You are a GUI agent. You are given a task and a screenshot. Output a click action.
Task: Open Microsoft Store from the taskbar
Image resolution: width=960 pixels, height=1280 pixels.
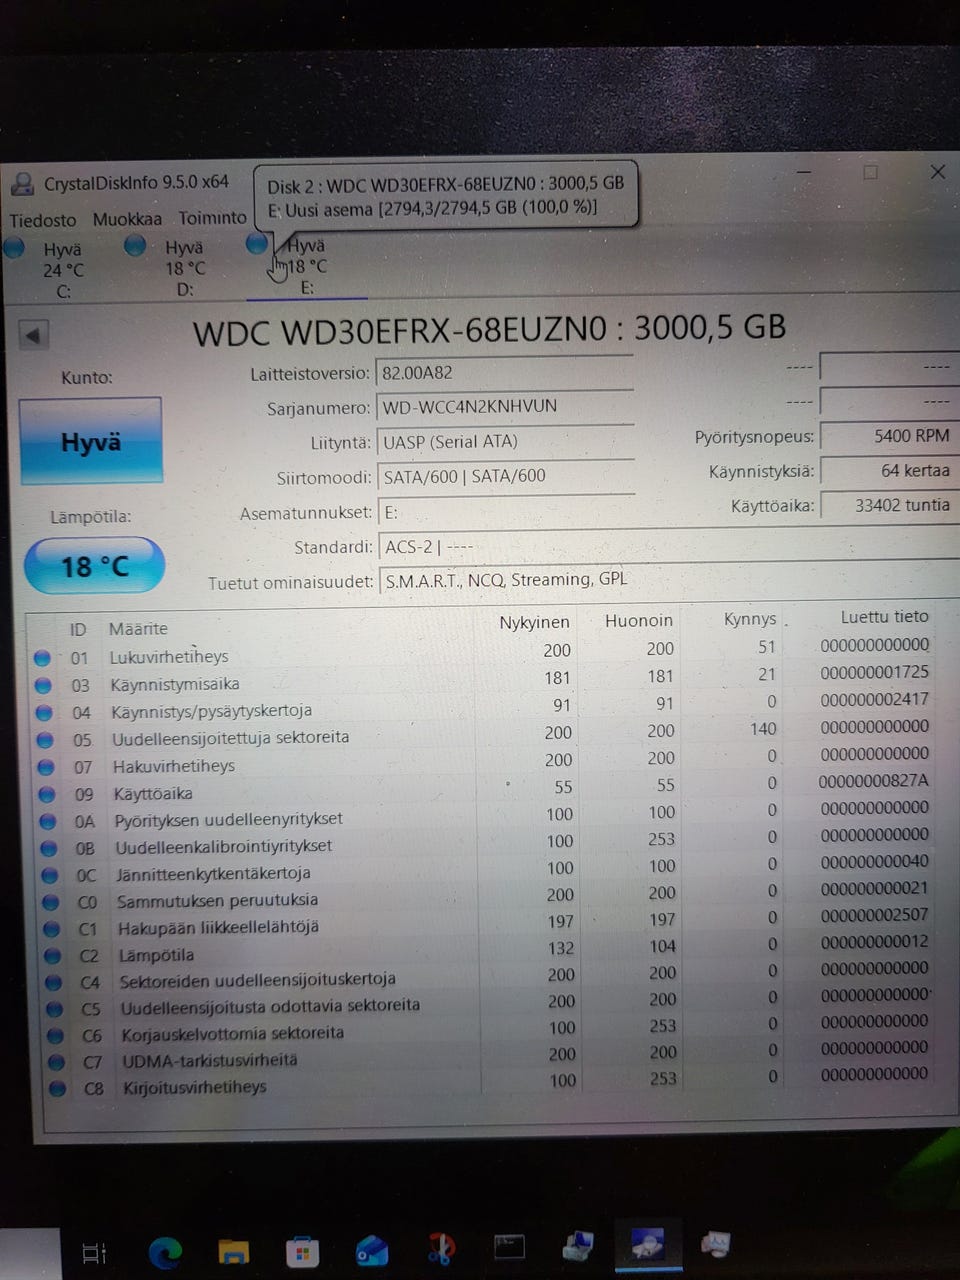(x=302, y=1251)
